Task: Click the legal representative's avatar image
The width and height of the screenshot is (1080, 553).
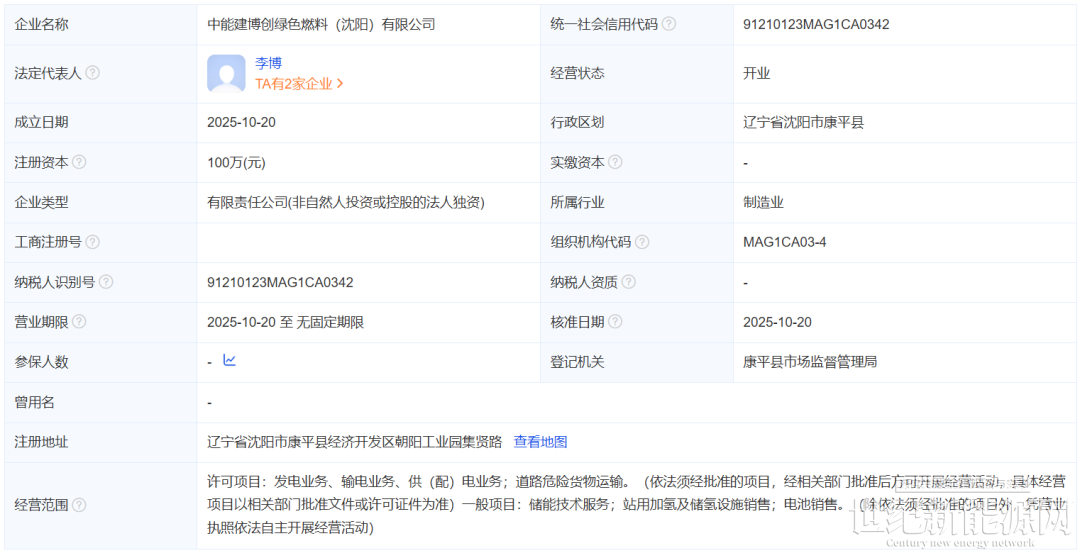Action: coord(226,73)
